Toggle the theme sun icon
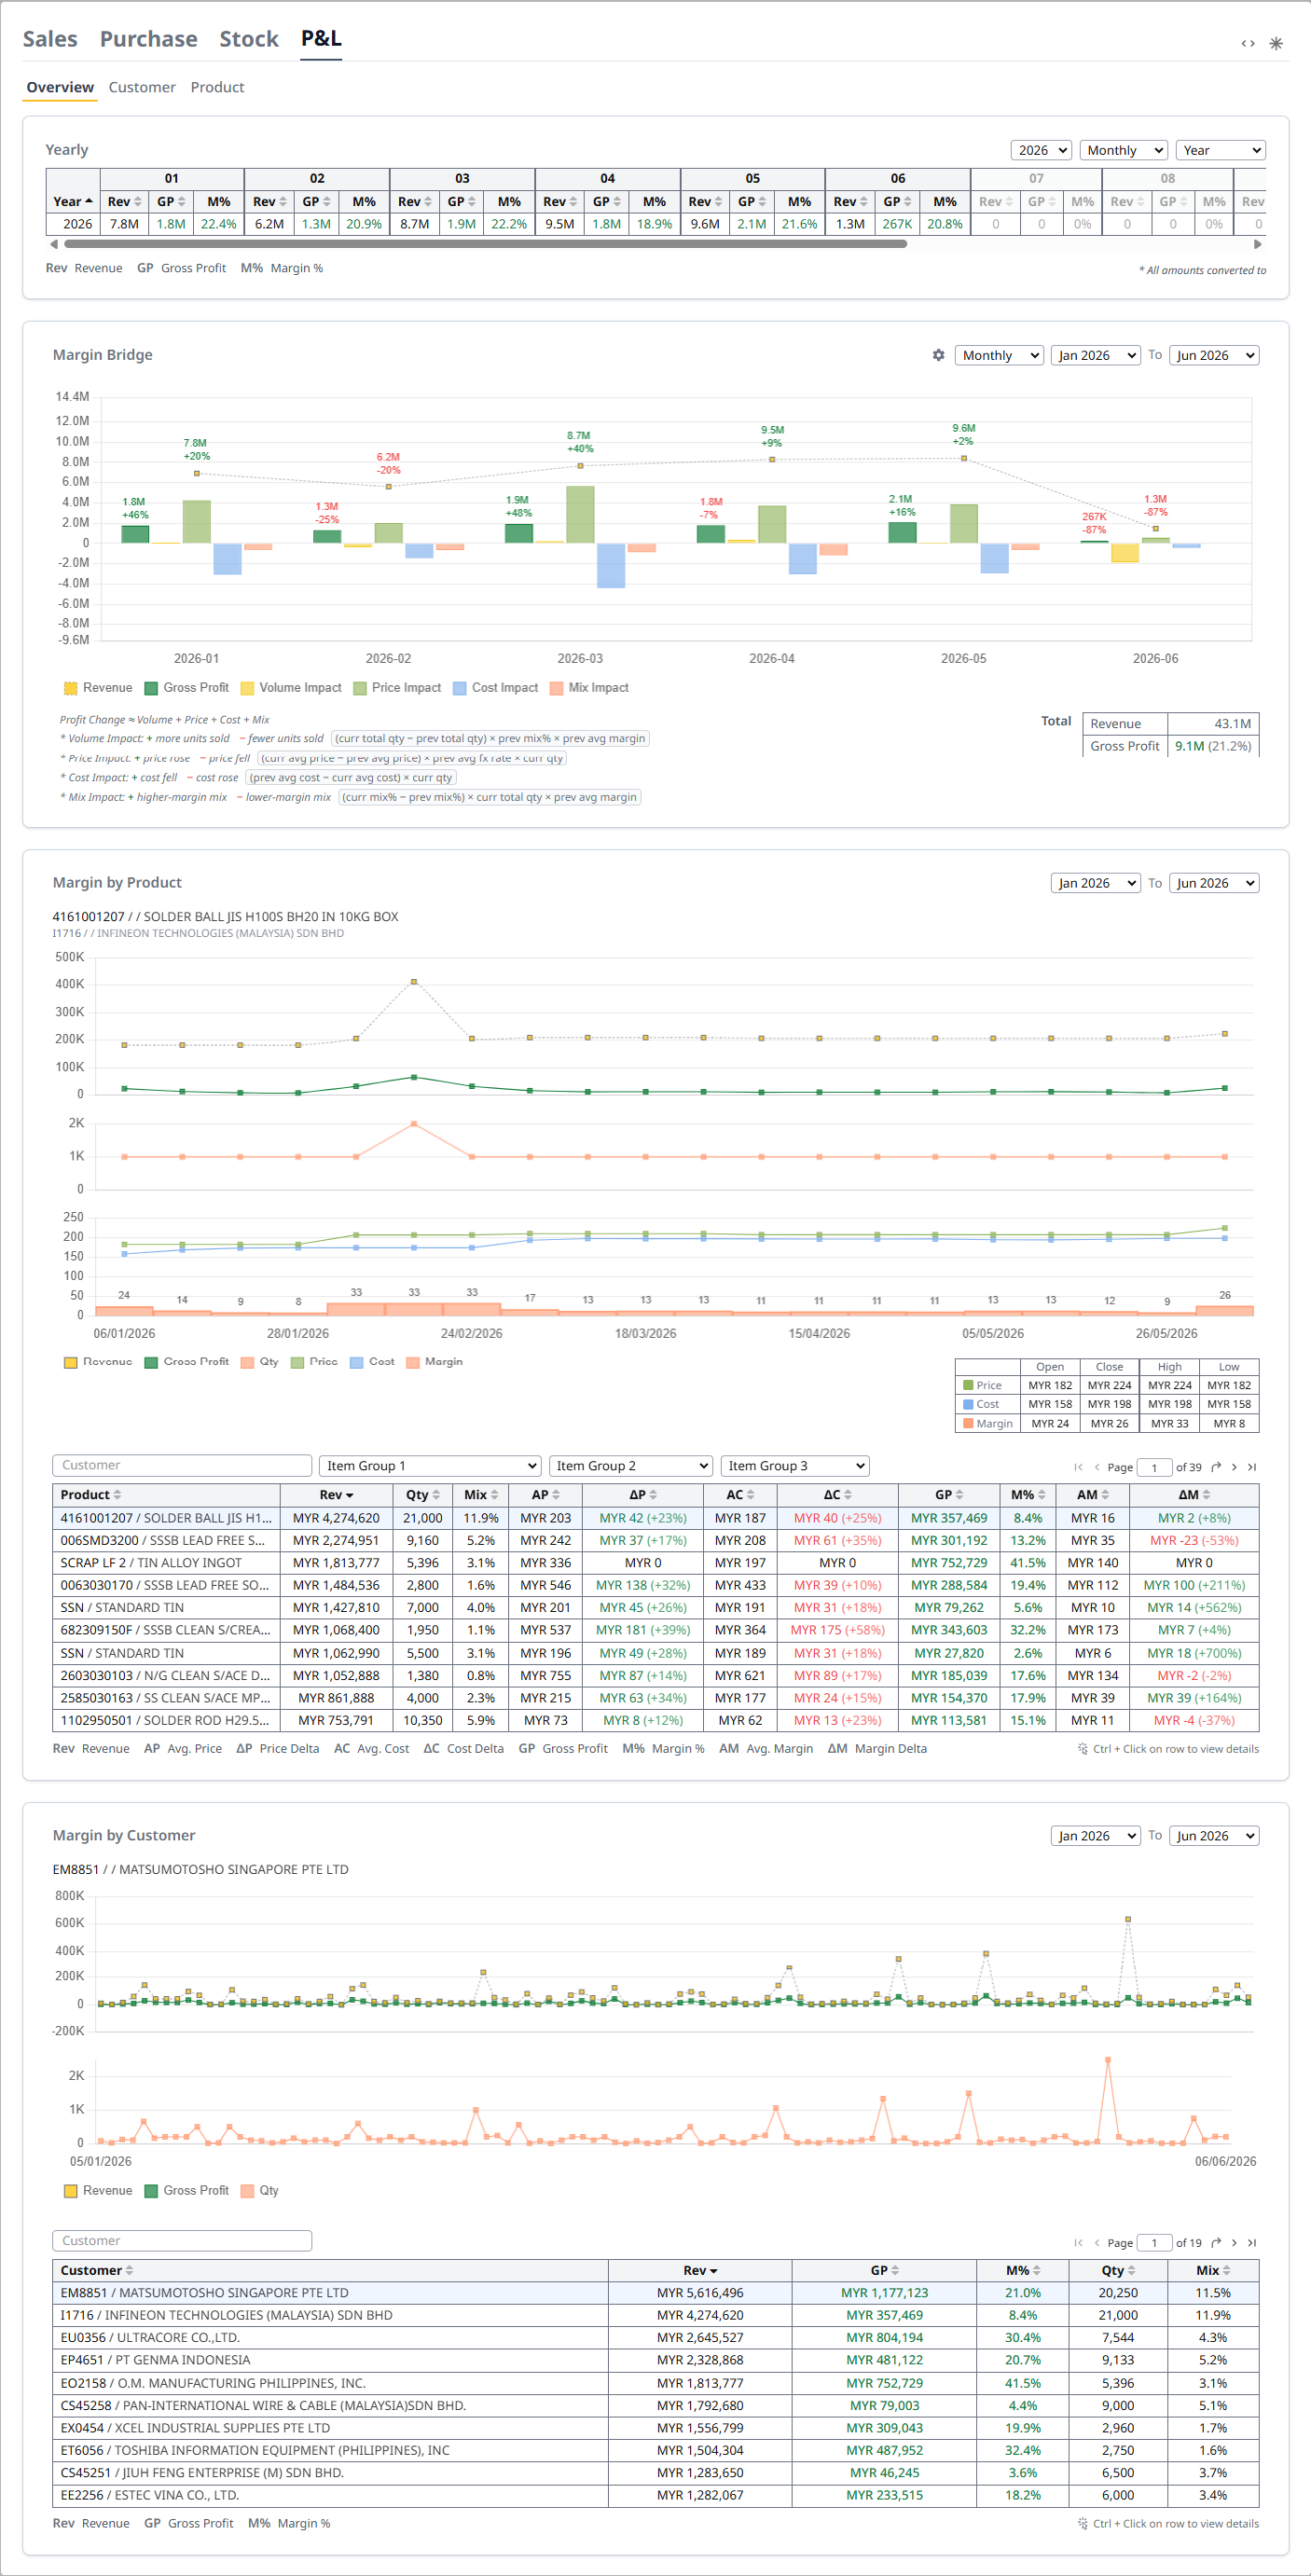Screen dimensions: 1311x2576 point(1275,43)
